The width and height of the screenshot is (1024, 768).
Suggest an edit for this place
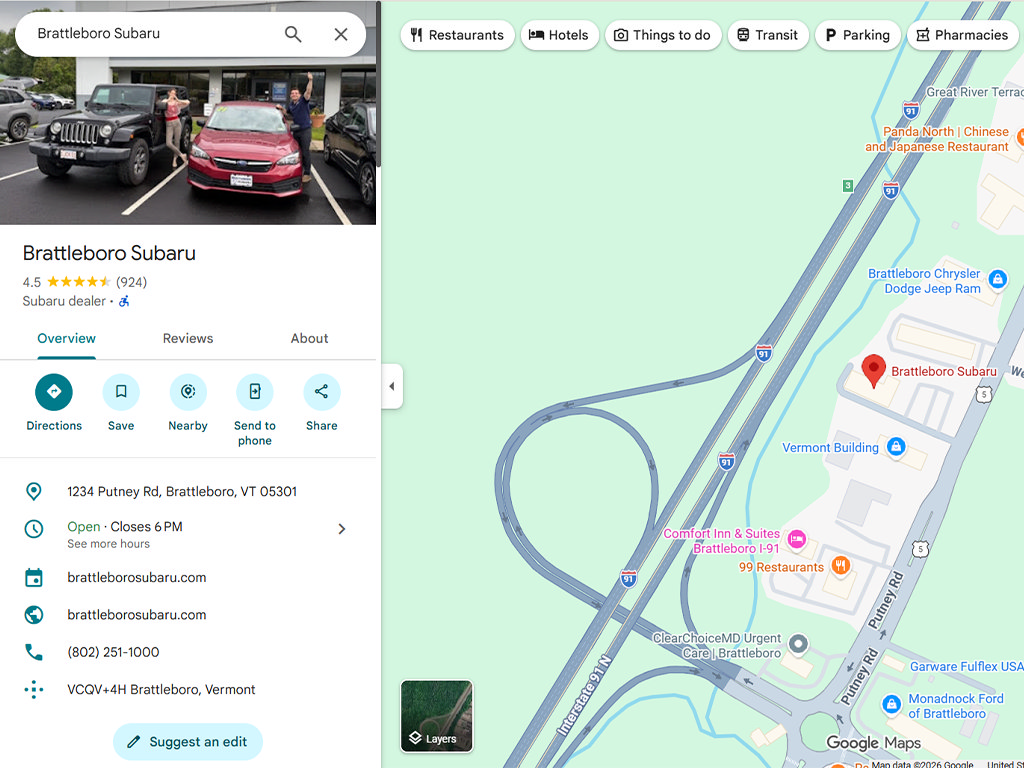click(x=188, y=742)
